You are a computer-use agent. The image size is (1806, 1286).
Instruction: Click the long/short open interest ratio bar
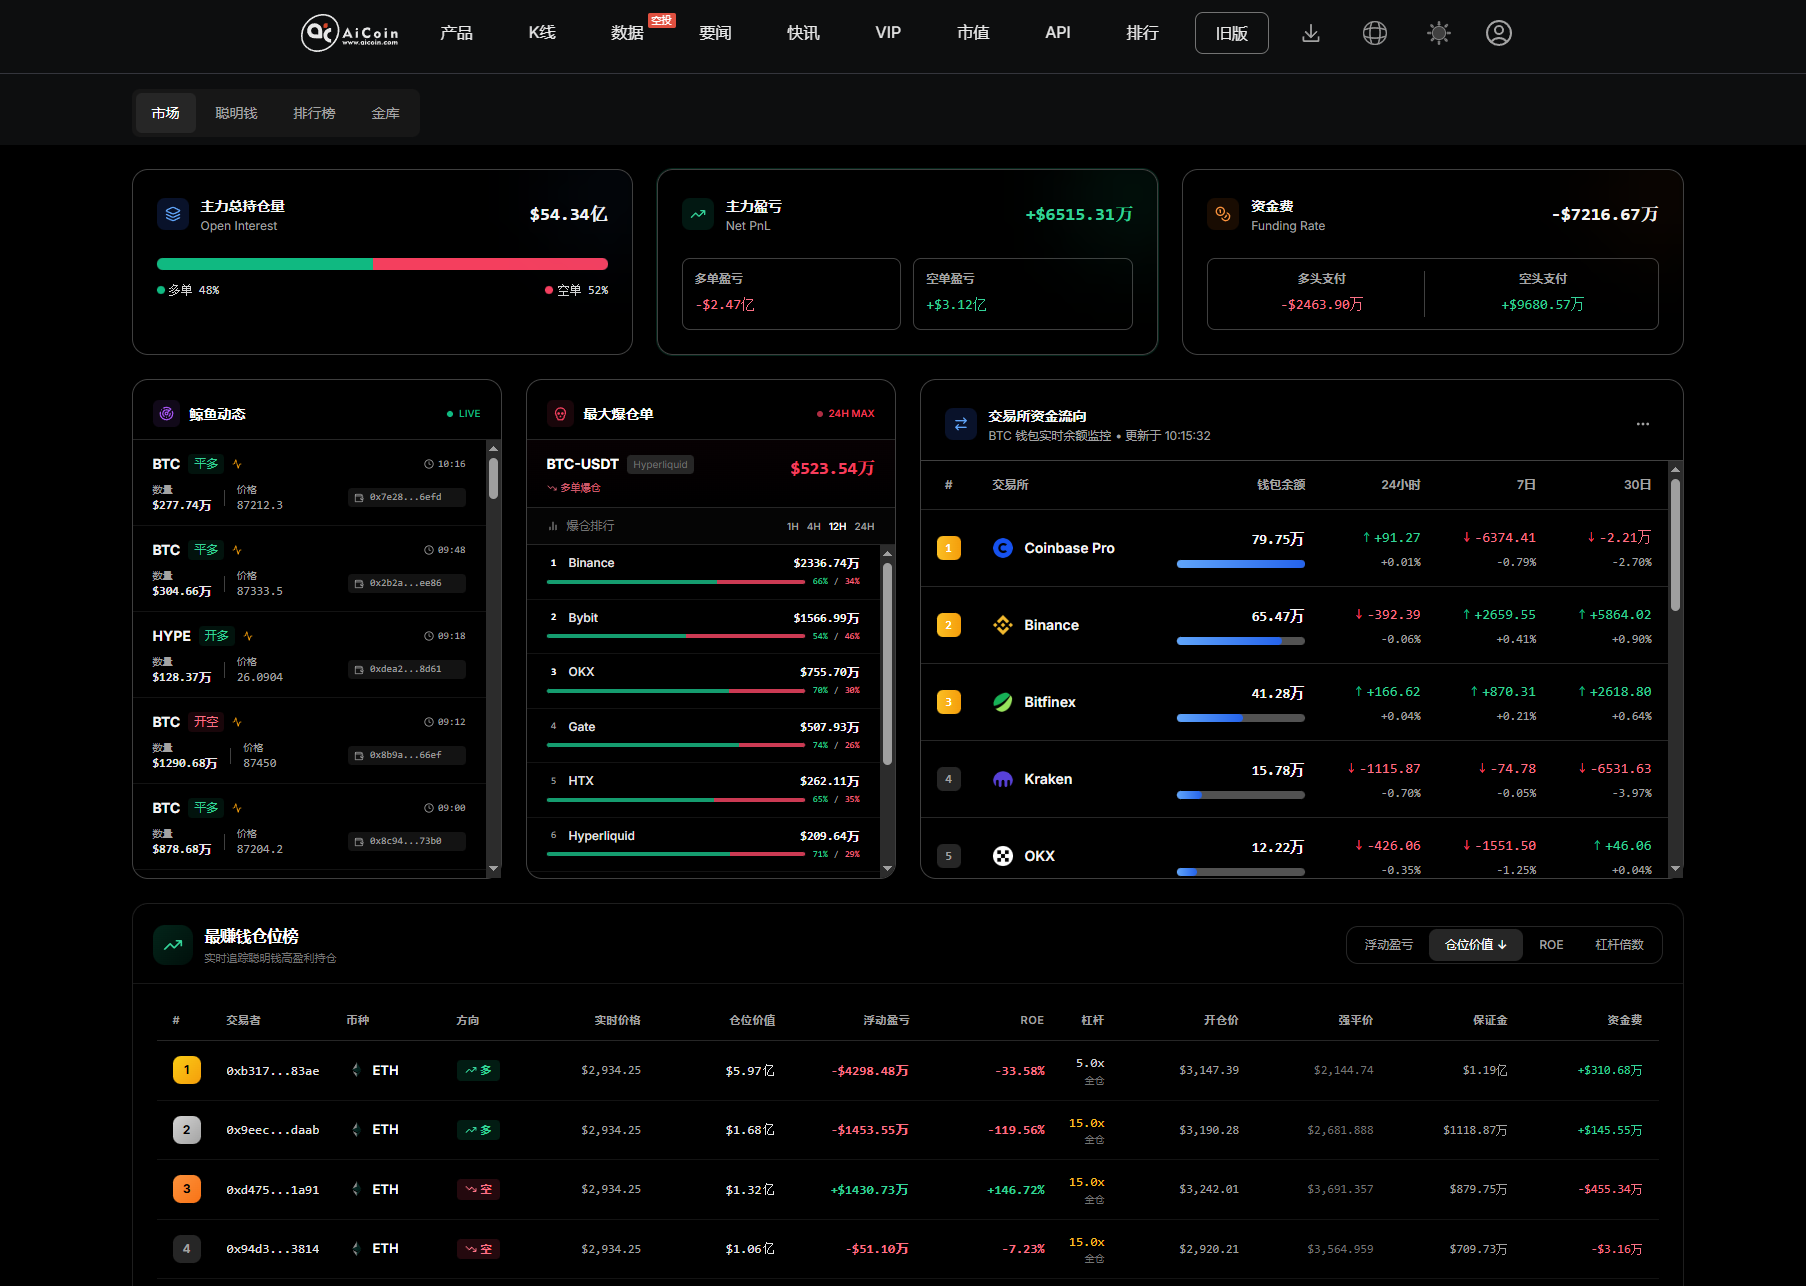pyautogui.click(x=382, y=264)
